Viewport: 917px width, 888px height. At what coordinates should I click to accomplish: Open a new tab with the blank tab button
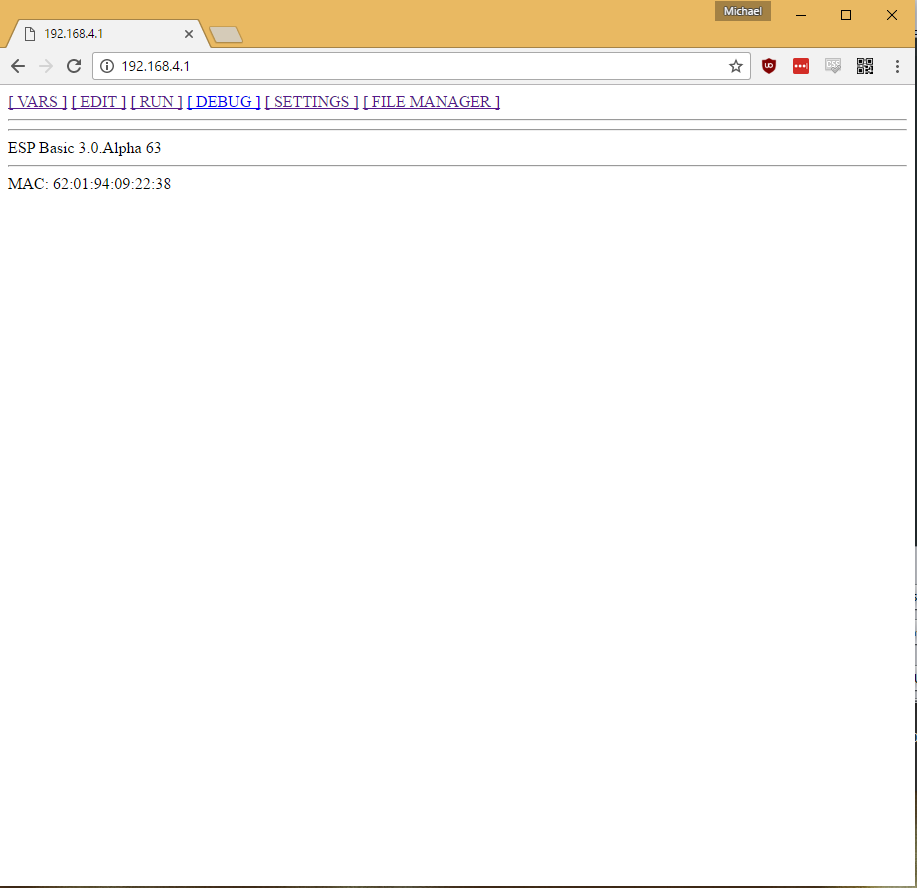(x=226, y=35)
